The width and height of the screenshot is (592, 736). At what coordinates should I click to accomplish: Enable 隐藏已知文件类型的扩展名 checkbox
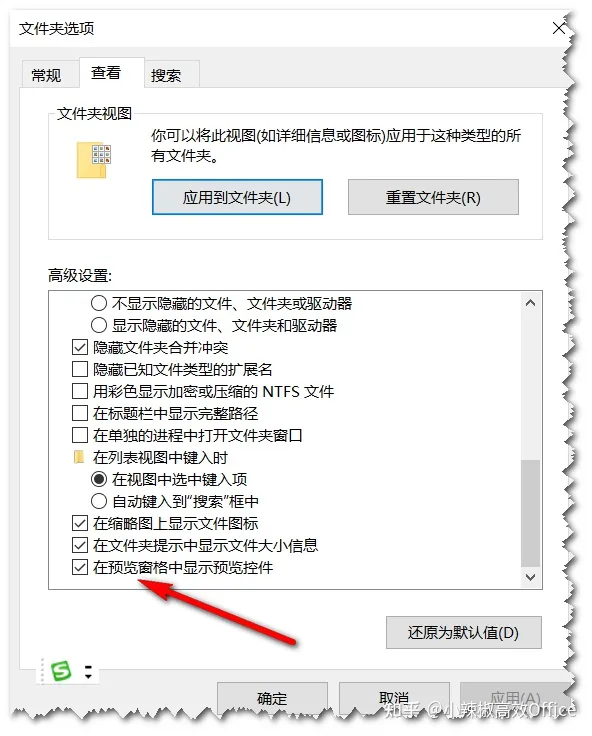pos(80,369)
